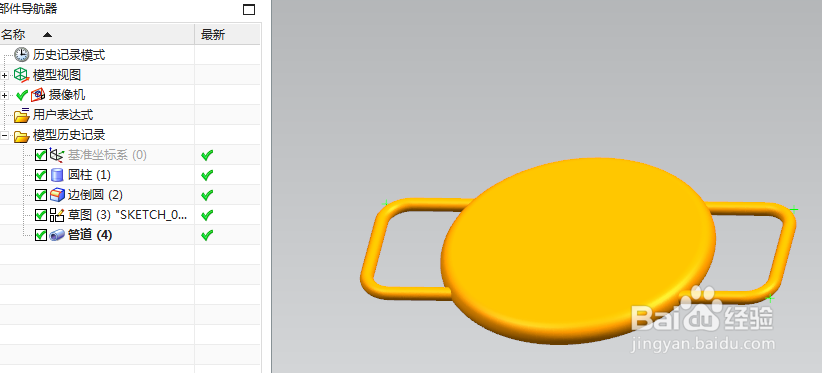Expand the 模型视图 node
822x373 pixels.
pos(5,75)
